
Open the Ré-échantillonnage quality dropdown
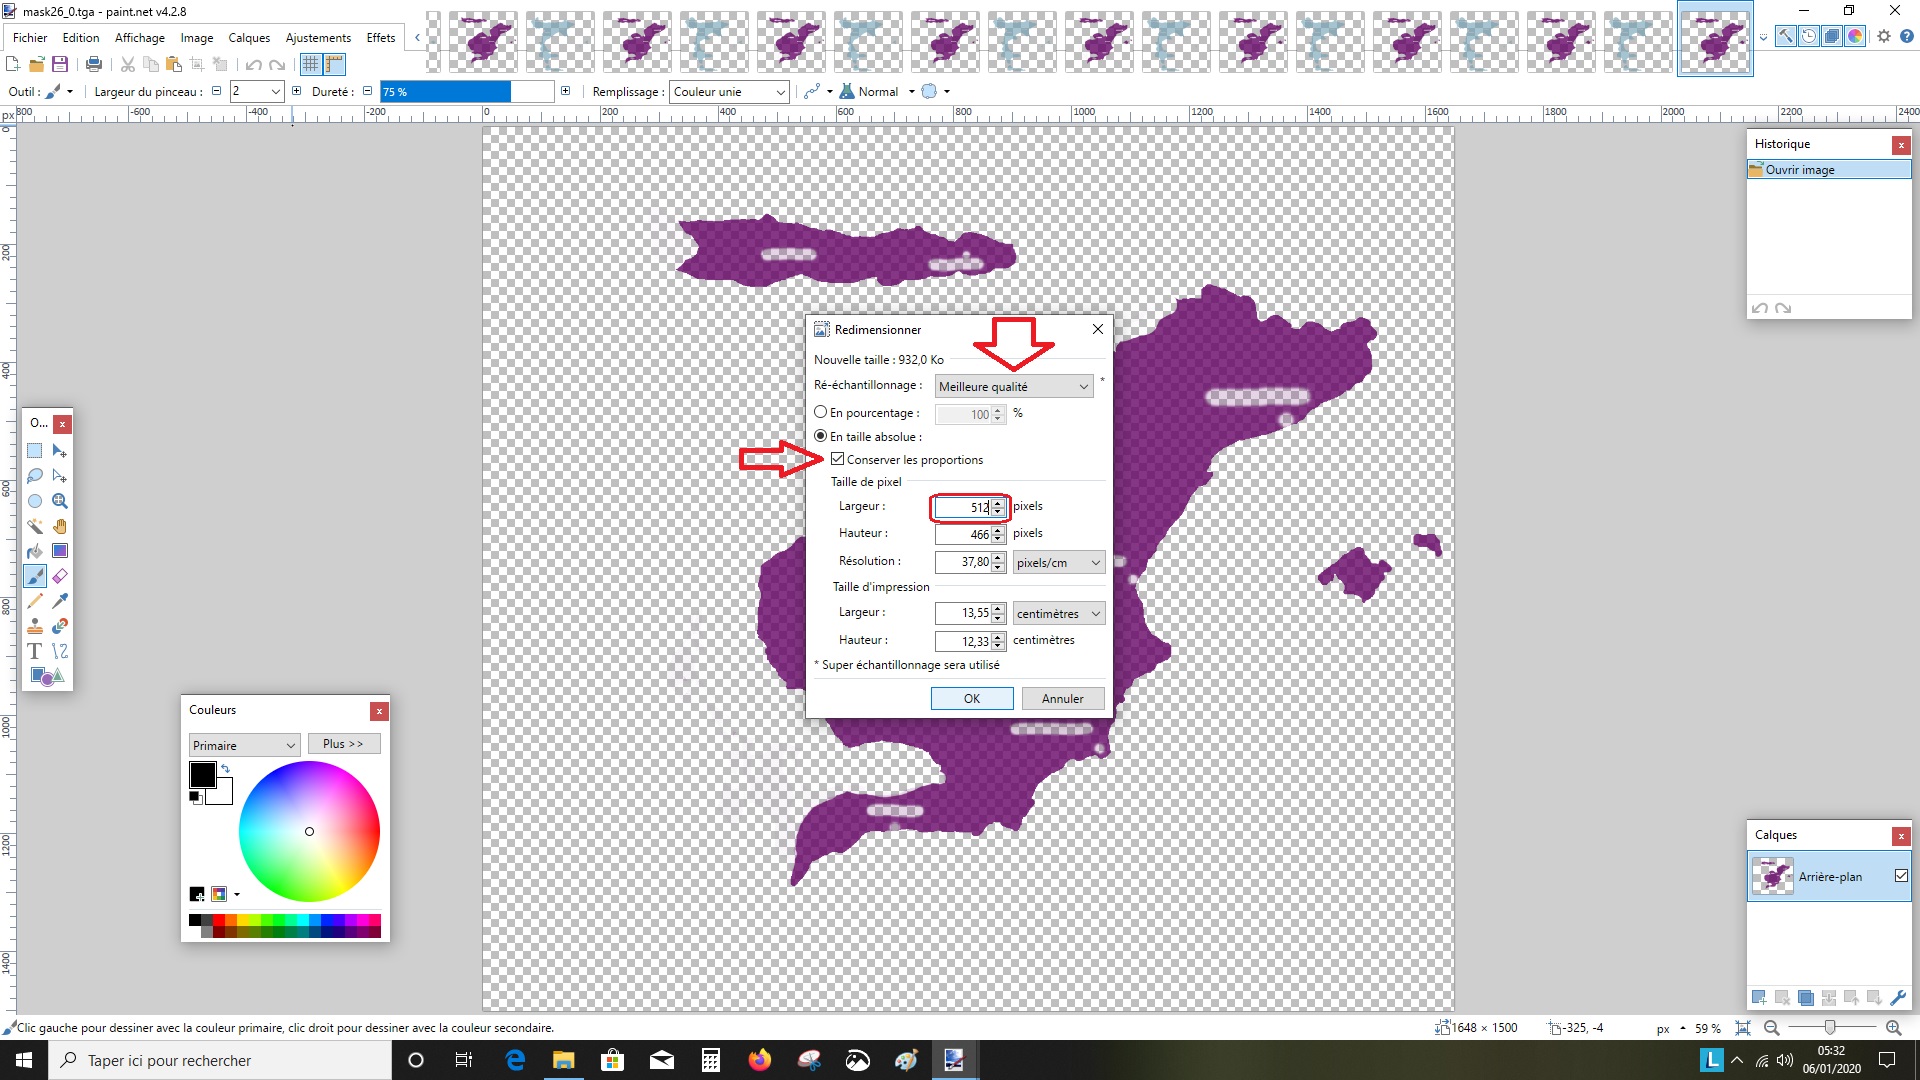1013,387
